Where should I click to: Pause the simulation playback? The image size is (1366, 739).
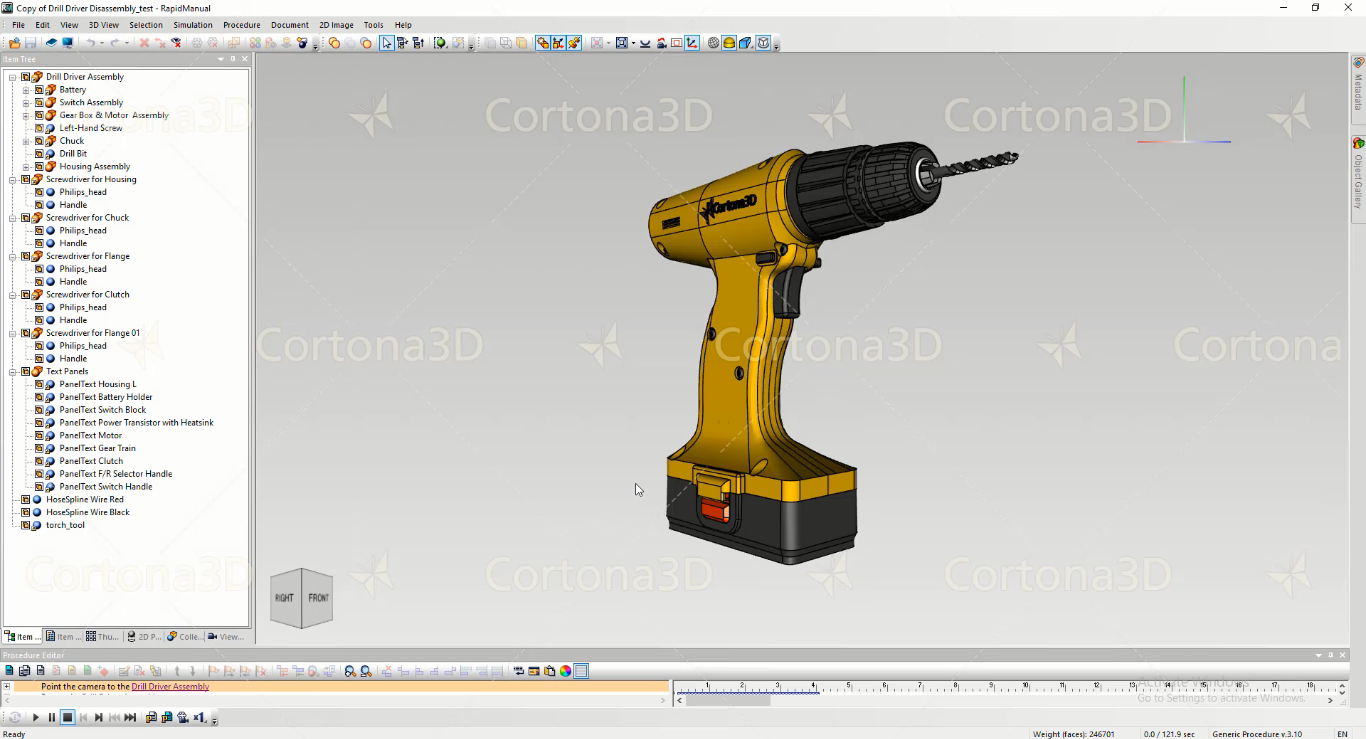point(52,717)
